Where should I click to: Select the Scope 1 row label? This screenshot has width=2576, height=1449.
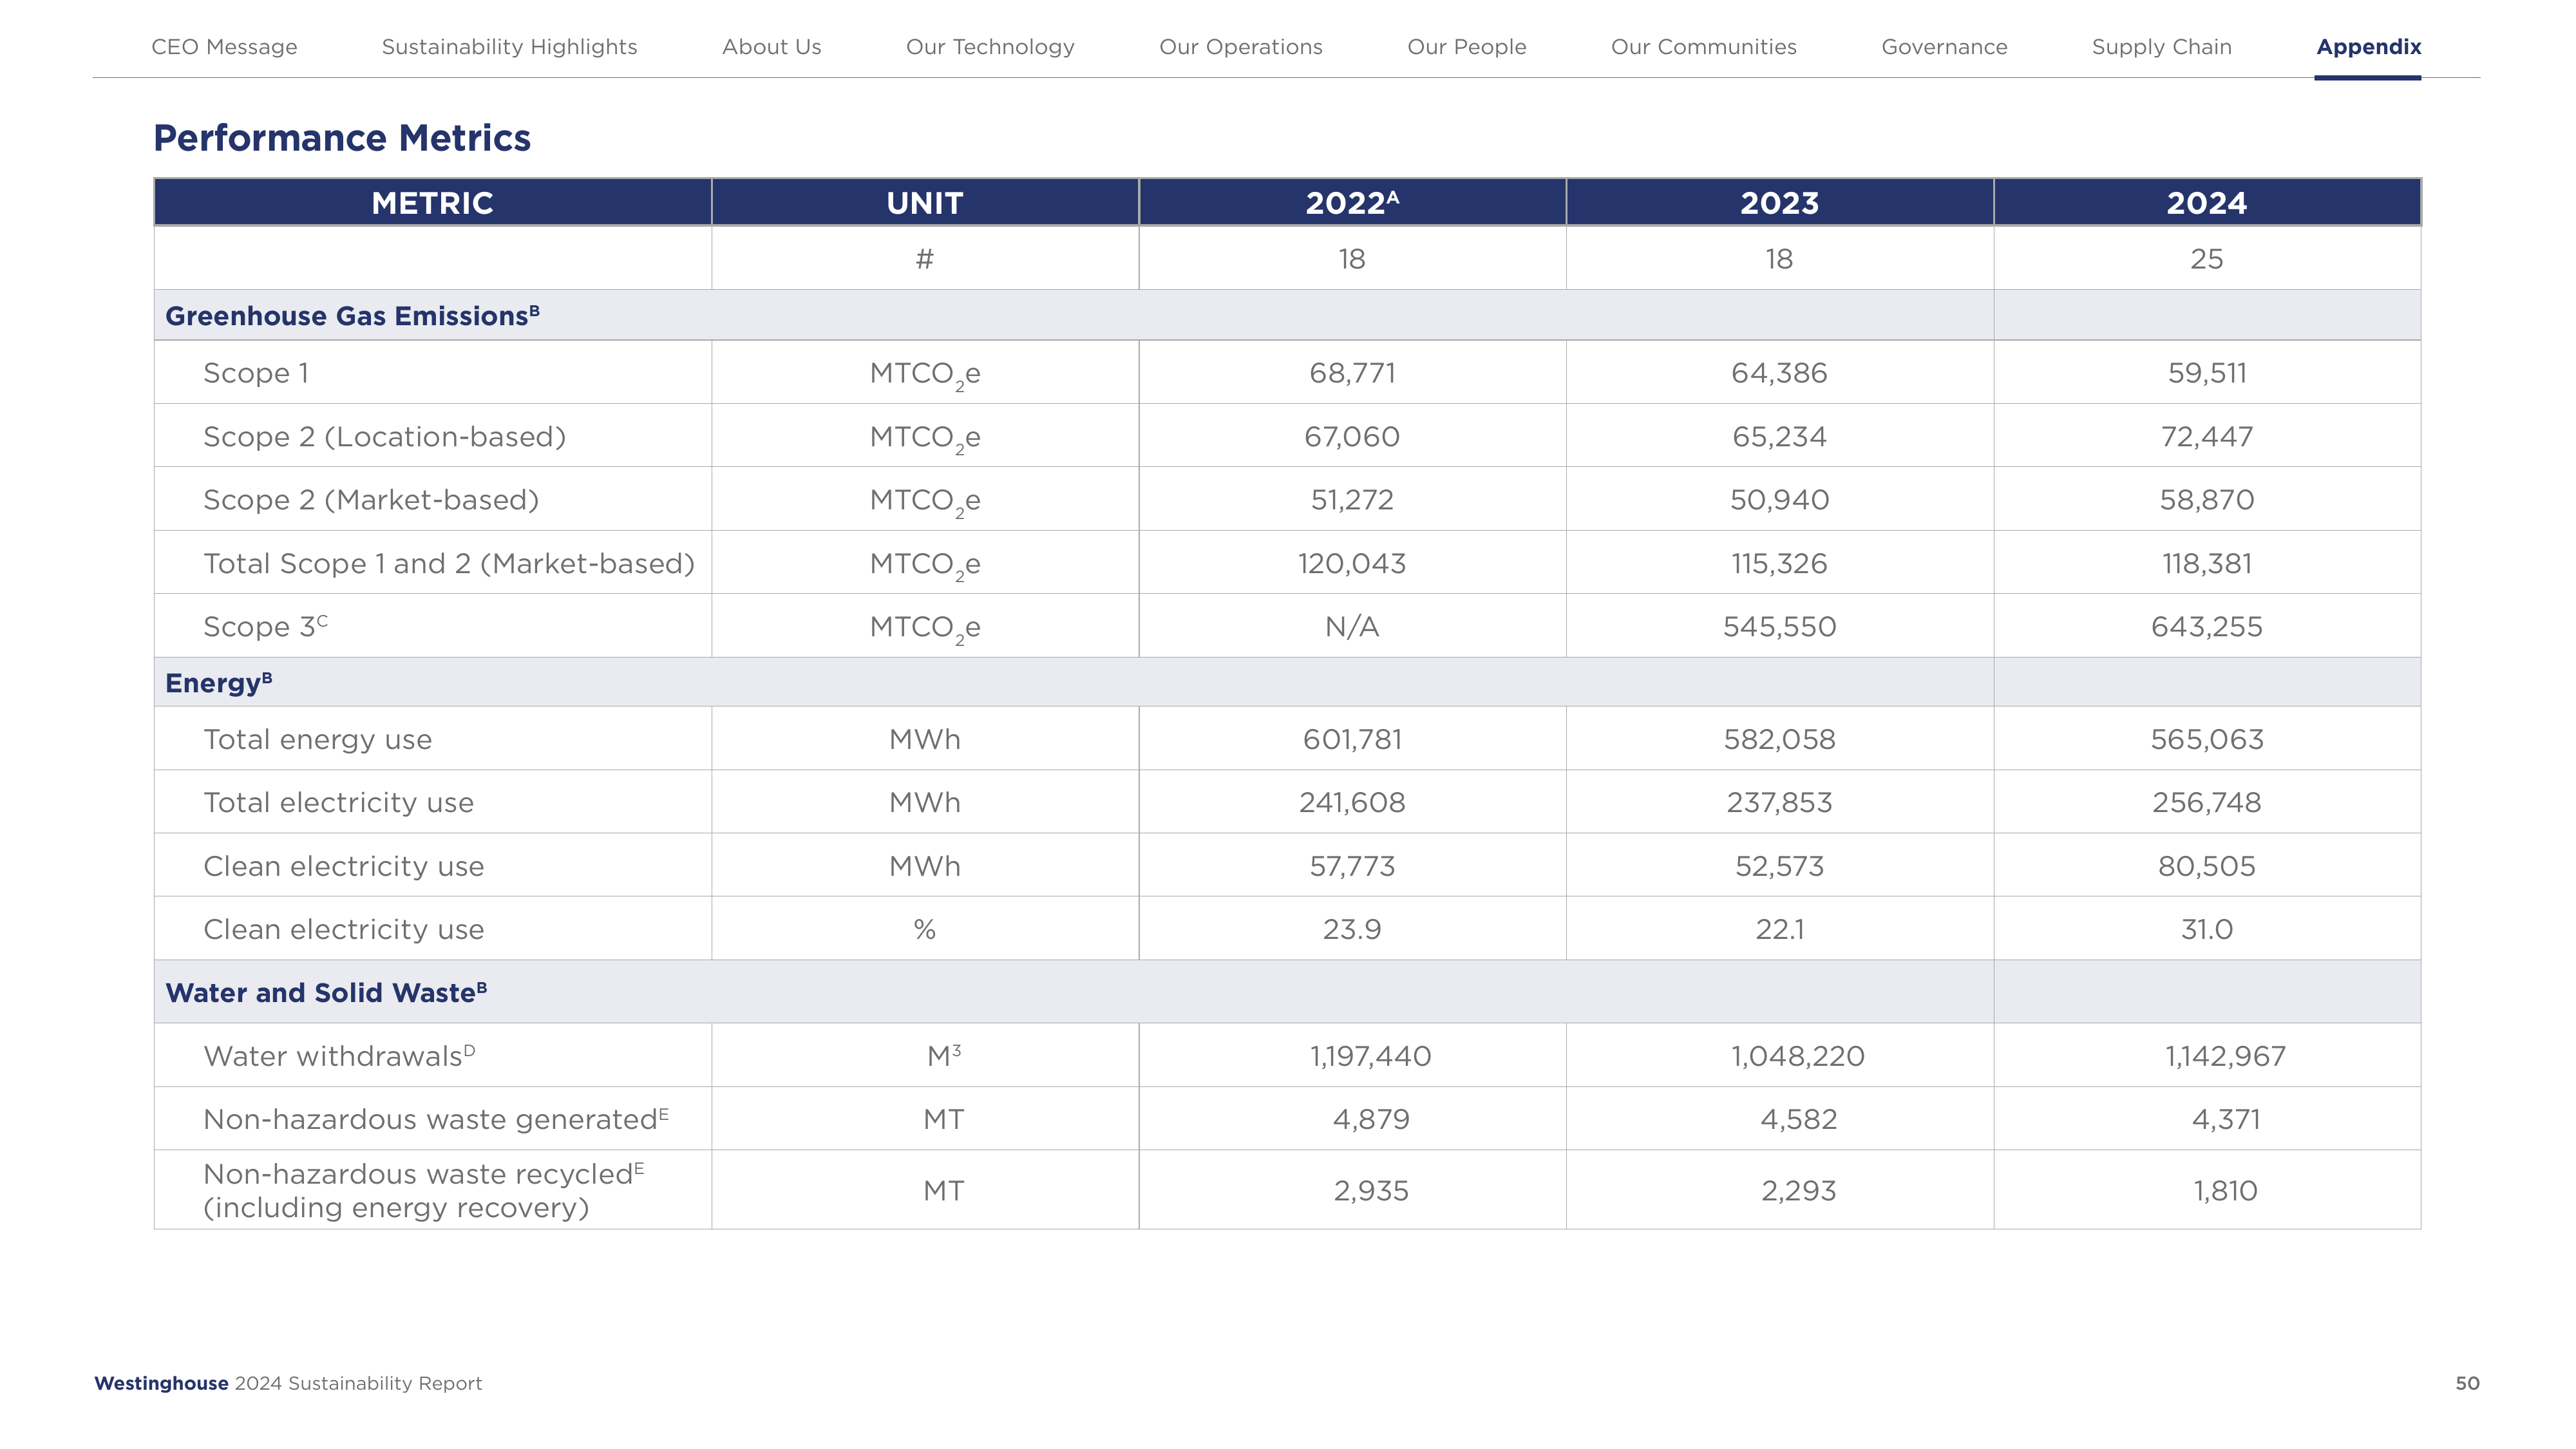point(256,373)
